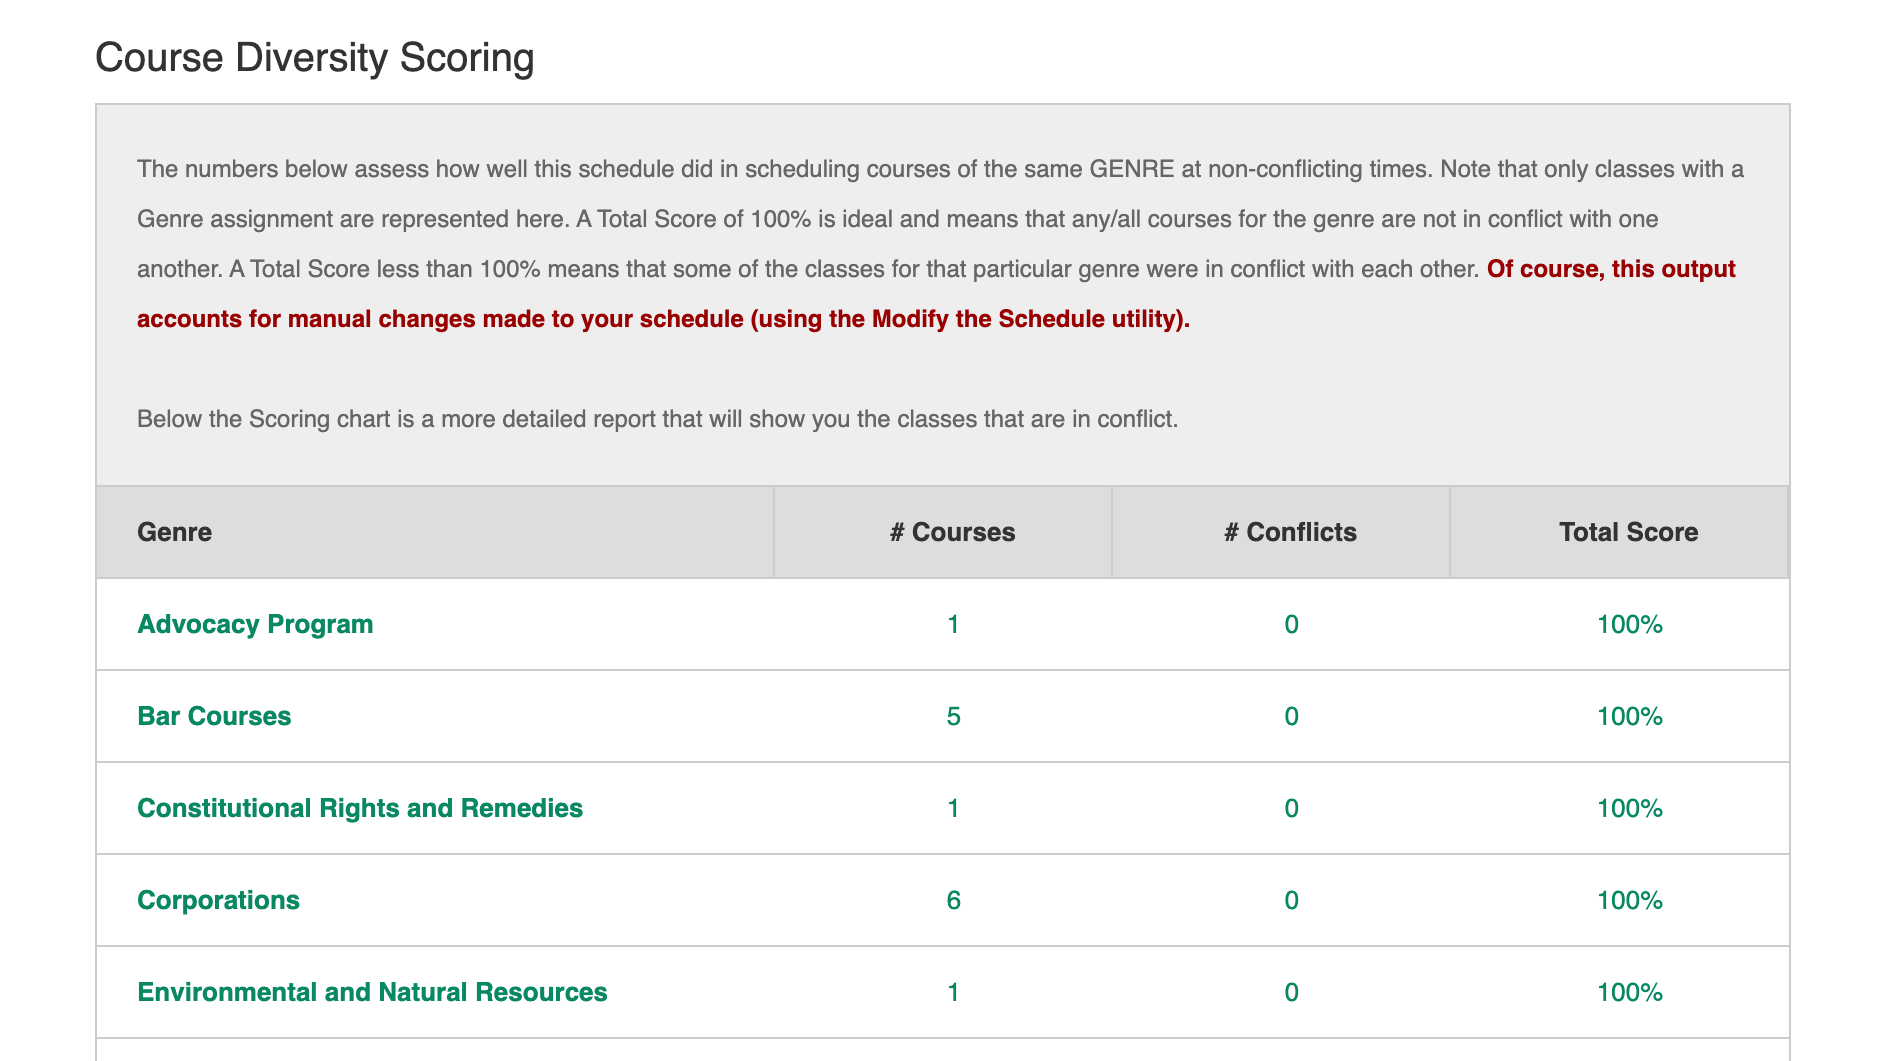Viewport: 1886px width, 1061px height.
Task: Select the course count of 5 for Bar Courses
Action: pyautogui.click(x=952, y=716)
